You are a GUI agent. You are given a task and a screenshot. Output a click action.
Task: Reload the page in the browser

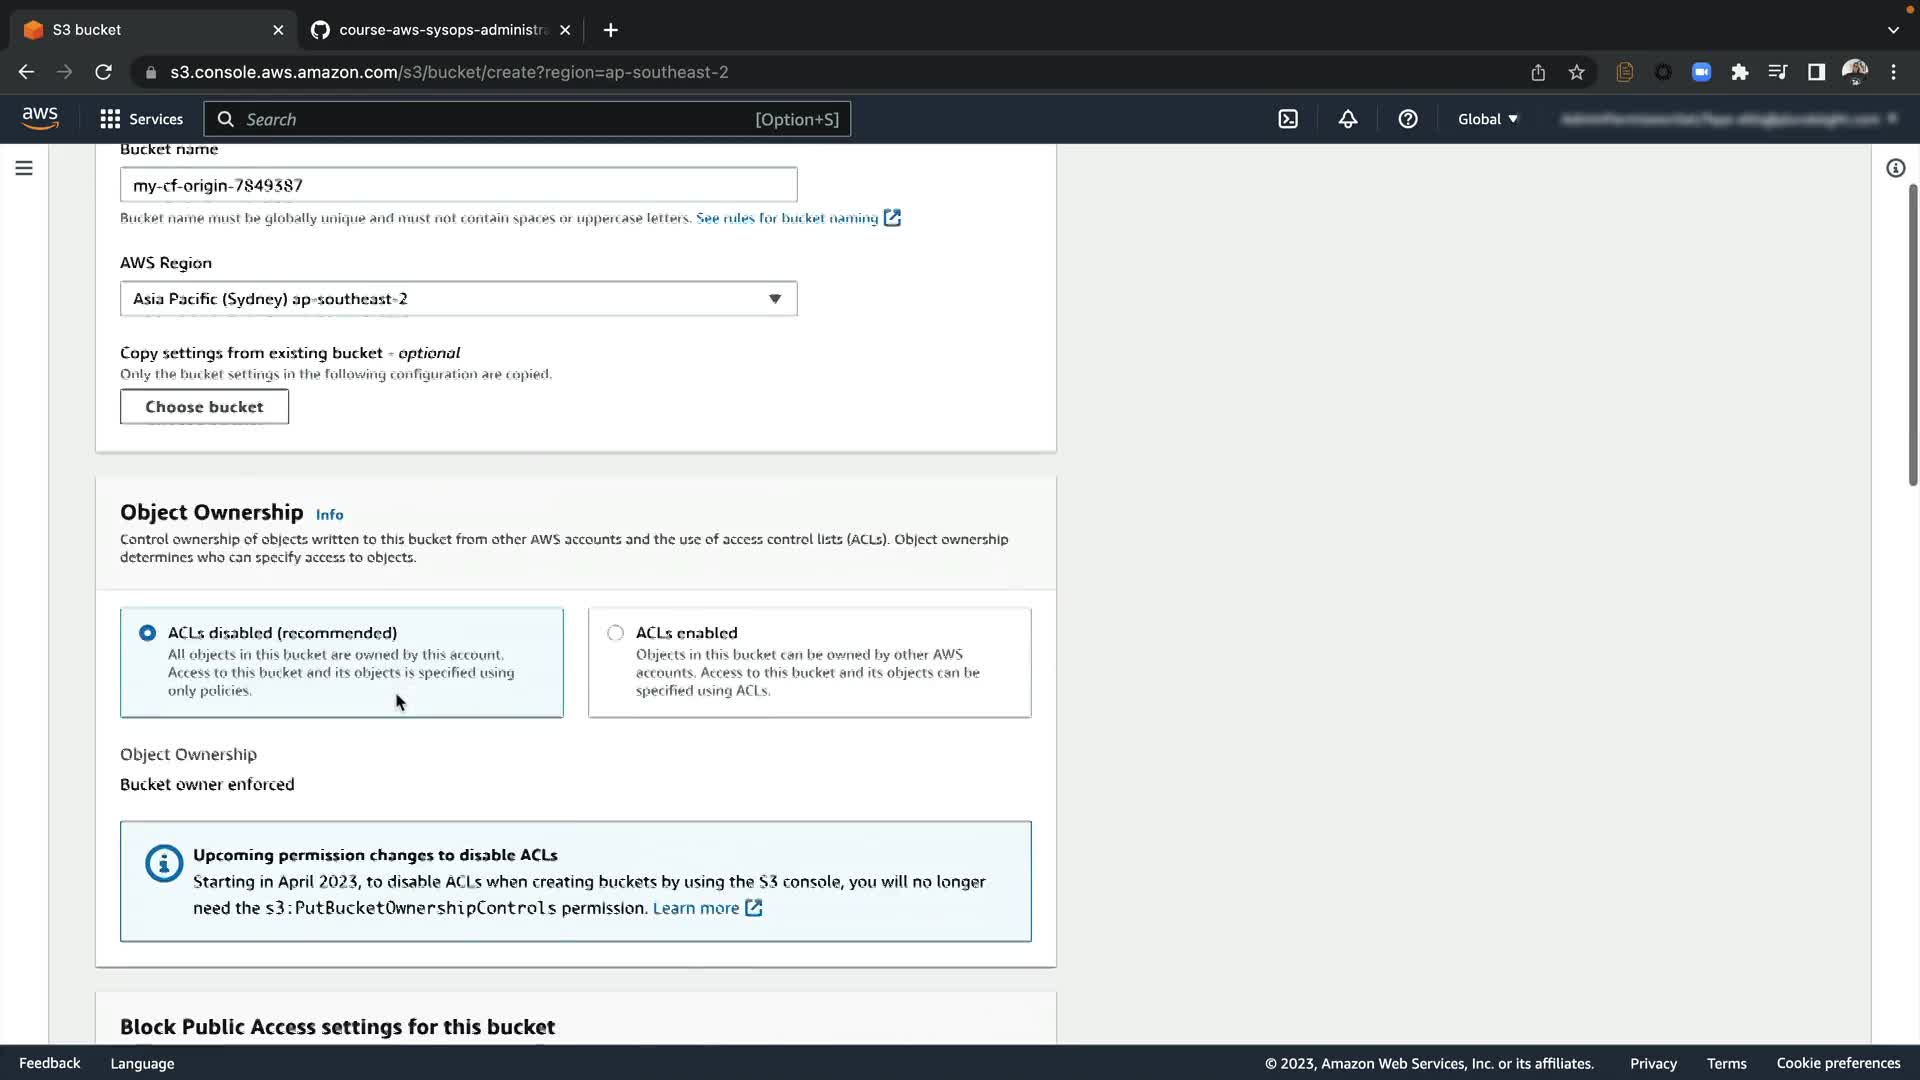pyautogui.click(x=103, y=72)
